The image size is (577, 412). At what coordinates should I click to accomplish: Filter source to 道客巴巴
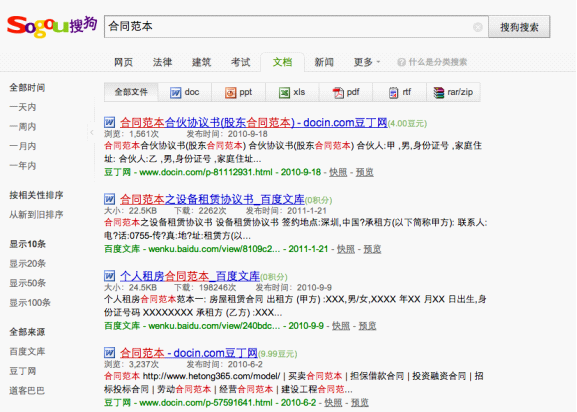click(x=27, y=390)
